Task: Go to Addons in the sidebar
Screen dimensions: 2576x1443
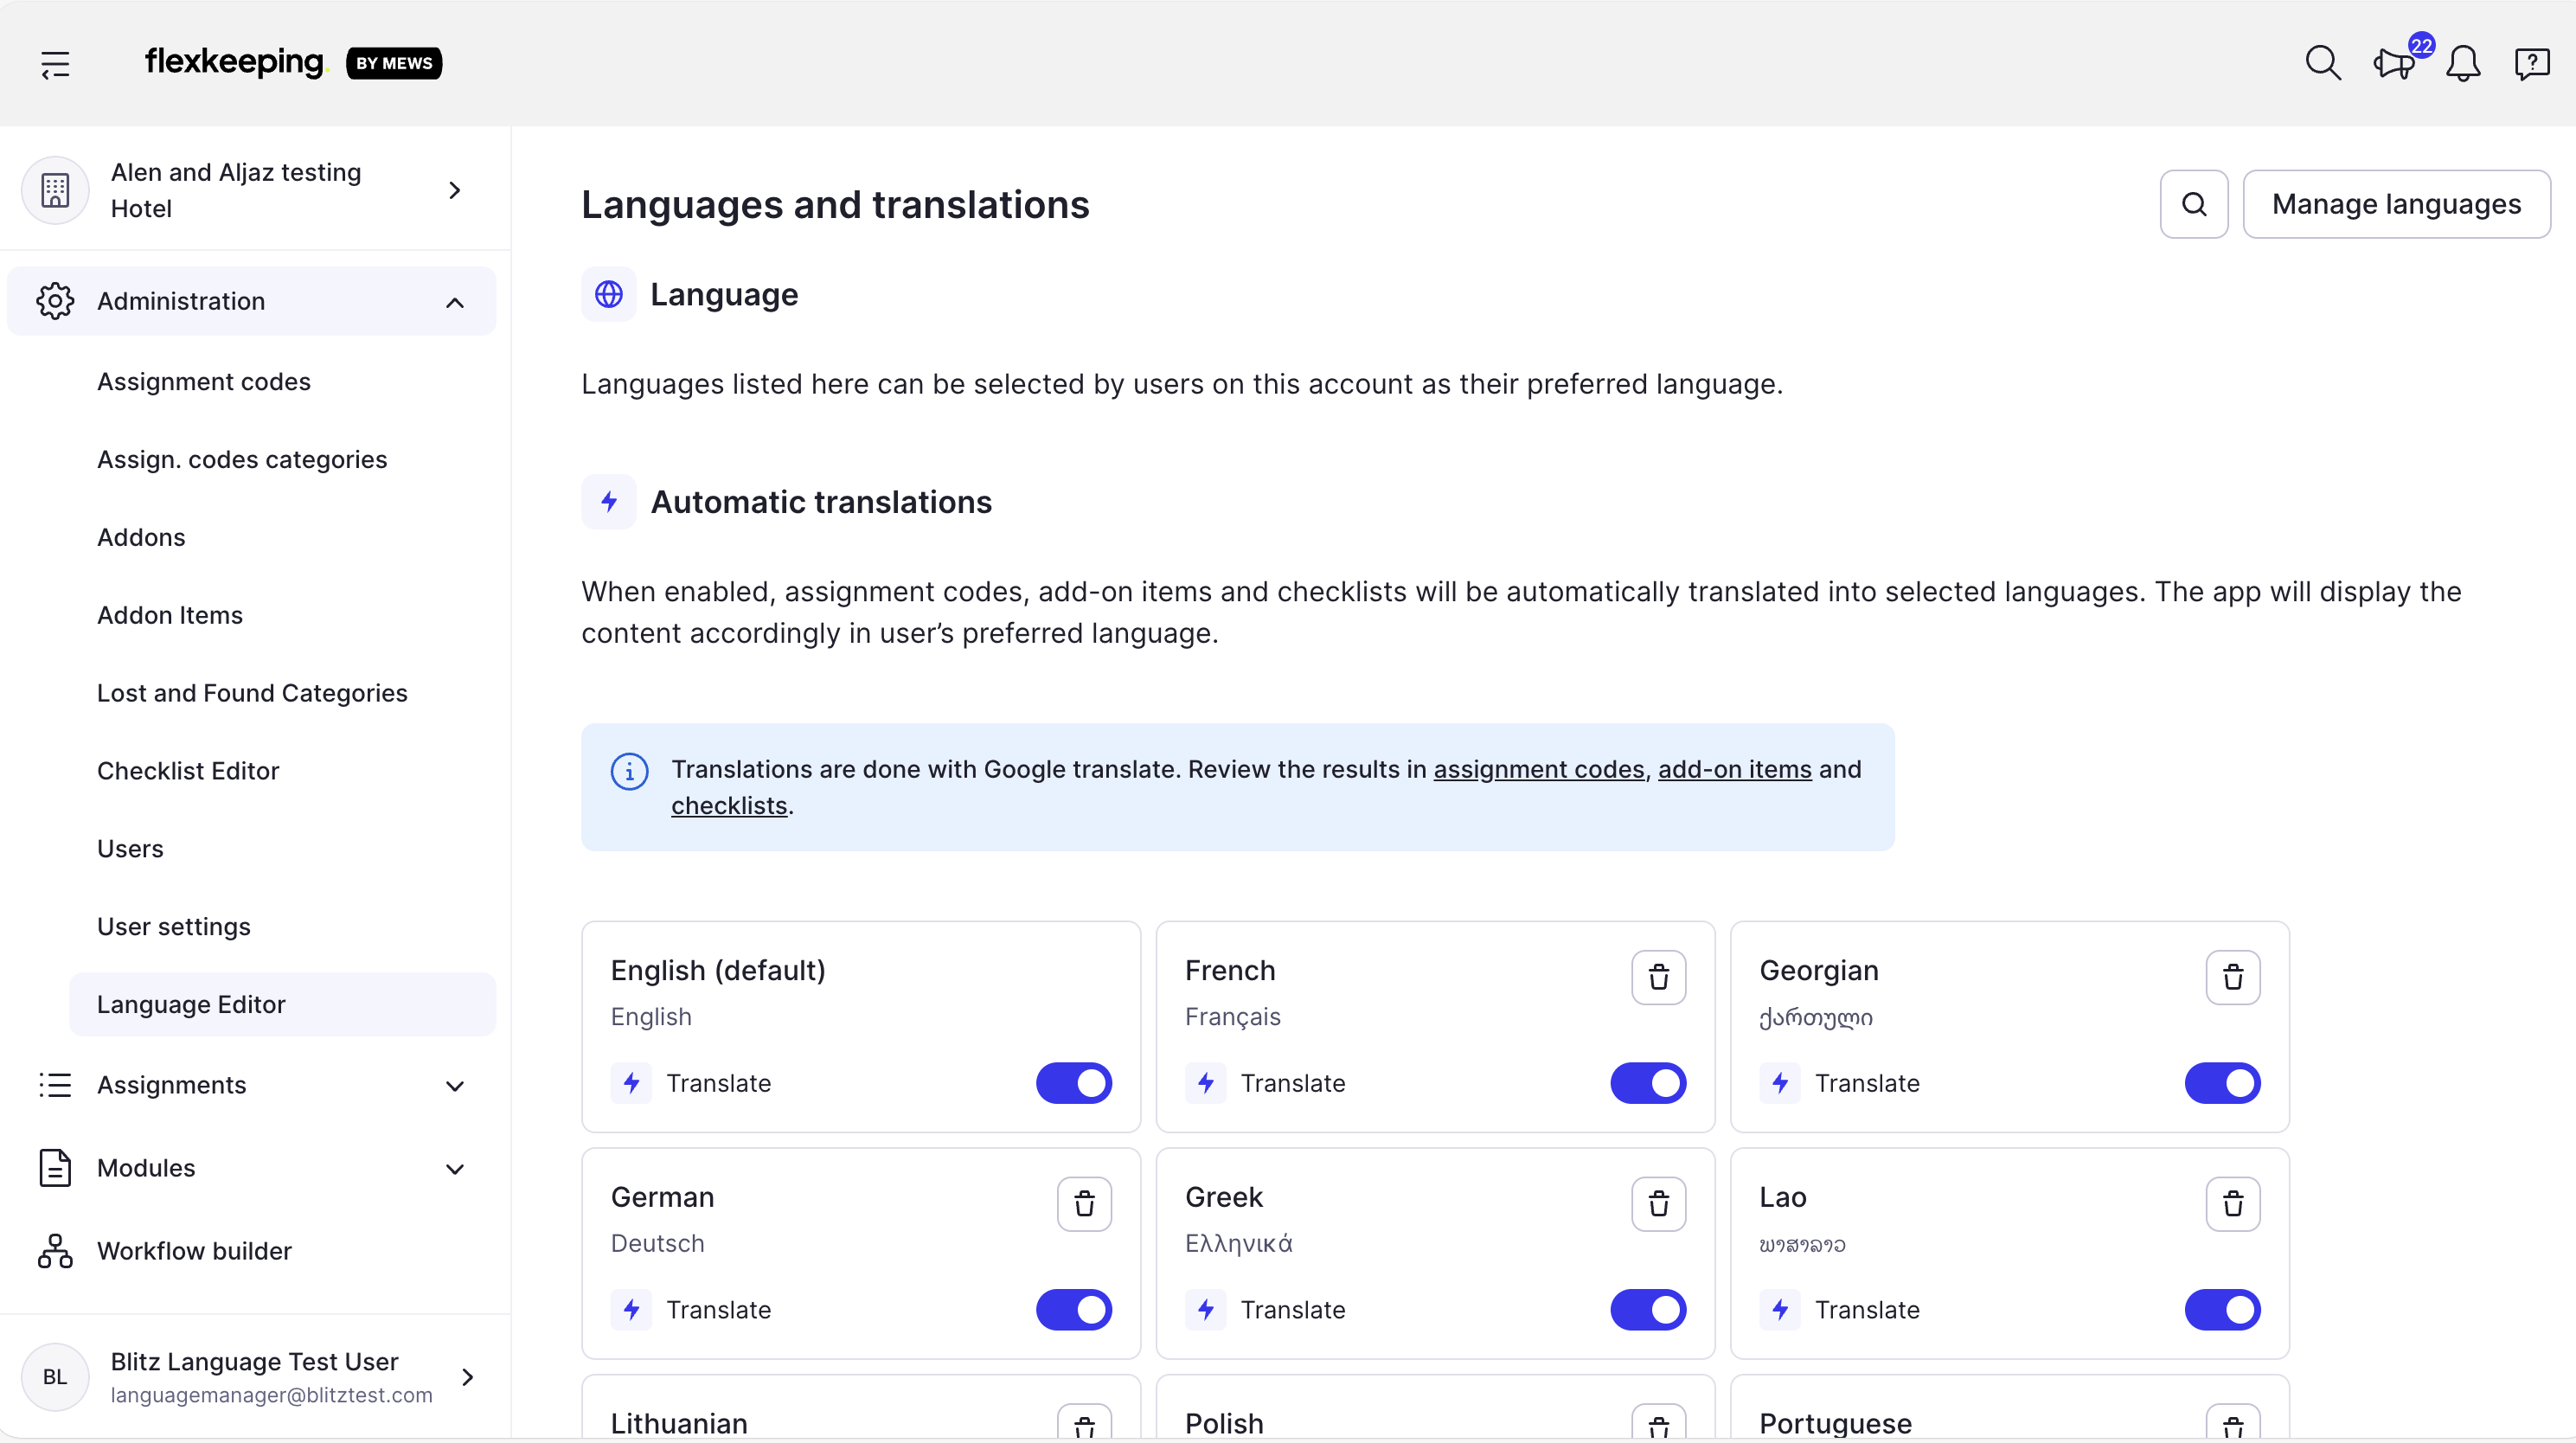Action: pyautogui.click(x=141, y=537)
